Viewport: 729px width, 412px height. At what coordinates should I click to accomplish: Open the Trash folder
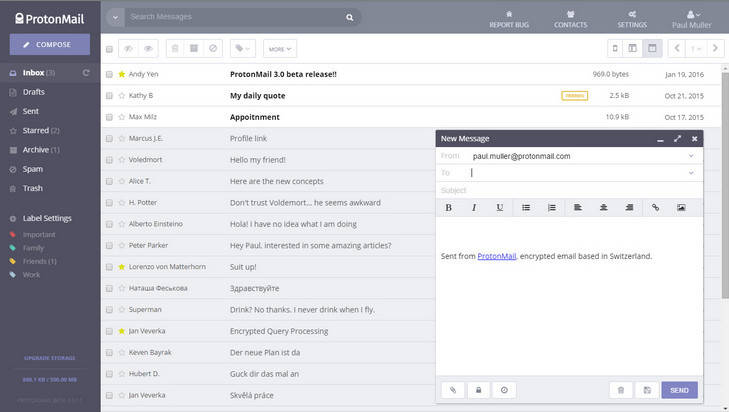pos(33,188)
